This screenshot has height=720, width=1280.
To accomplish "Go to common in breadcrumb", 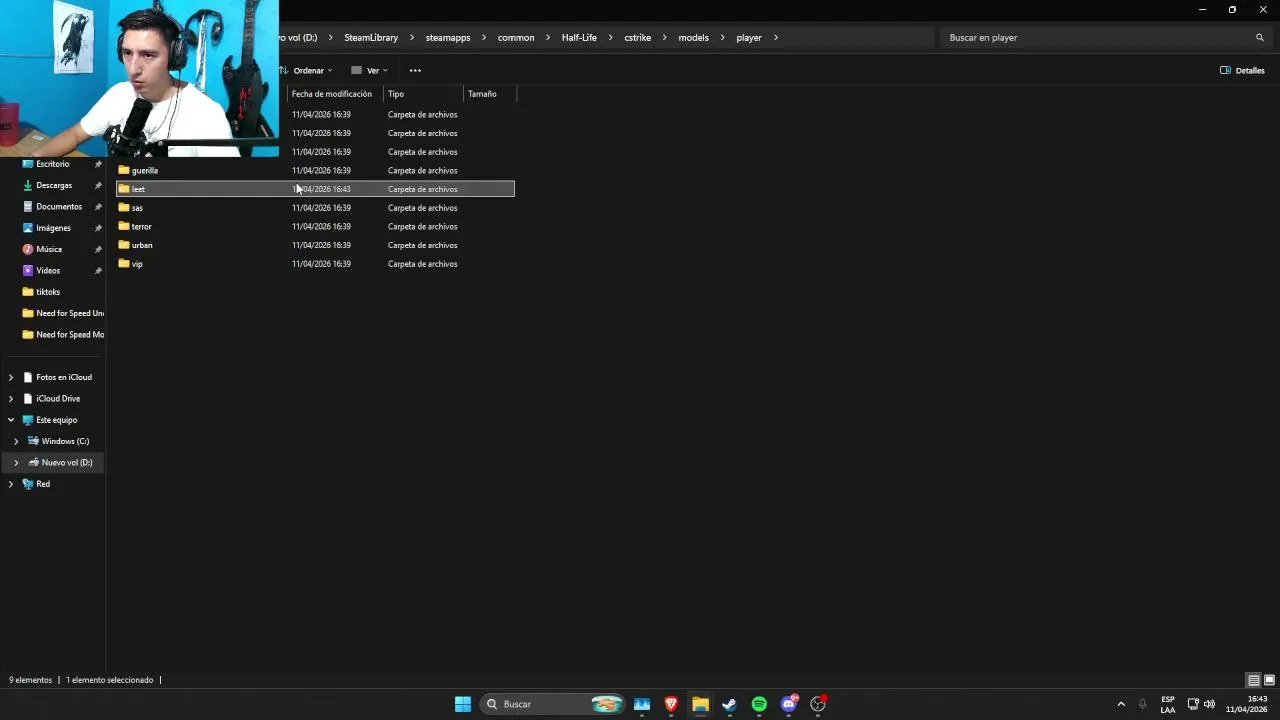I will click(x=516, y=37).
